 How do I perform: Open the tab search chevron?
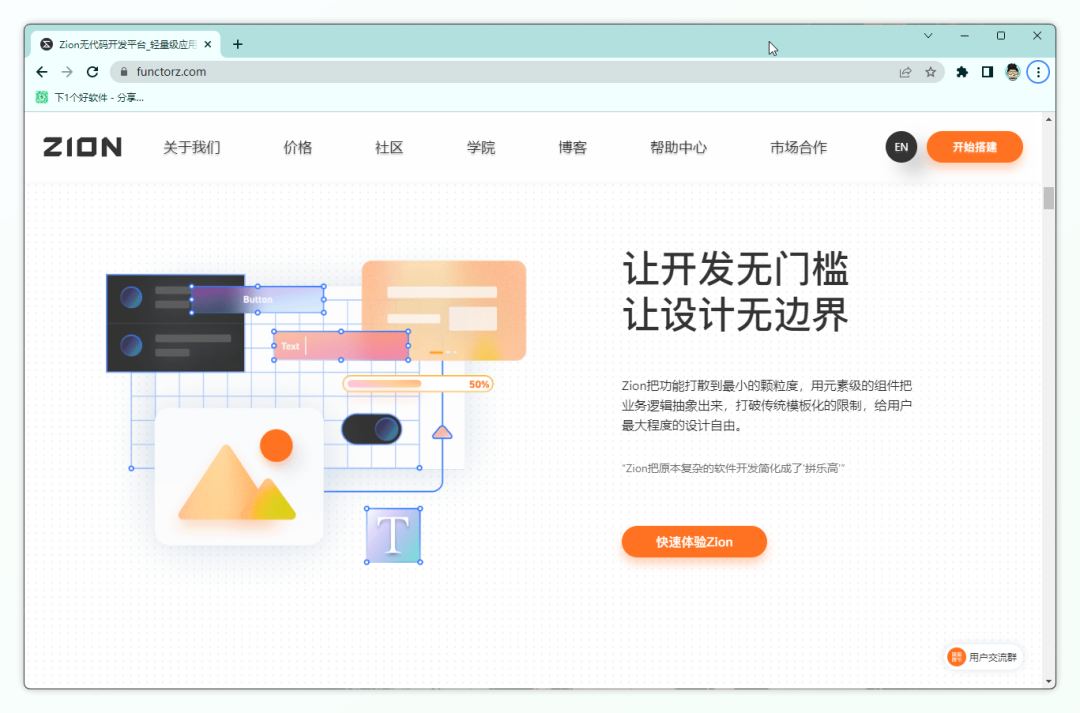tap(928, 35)
